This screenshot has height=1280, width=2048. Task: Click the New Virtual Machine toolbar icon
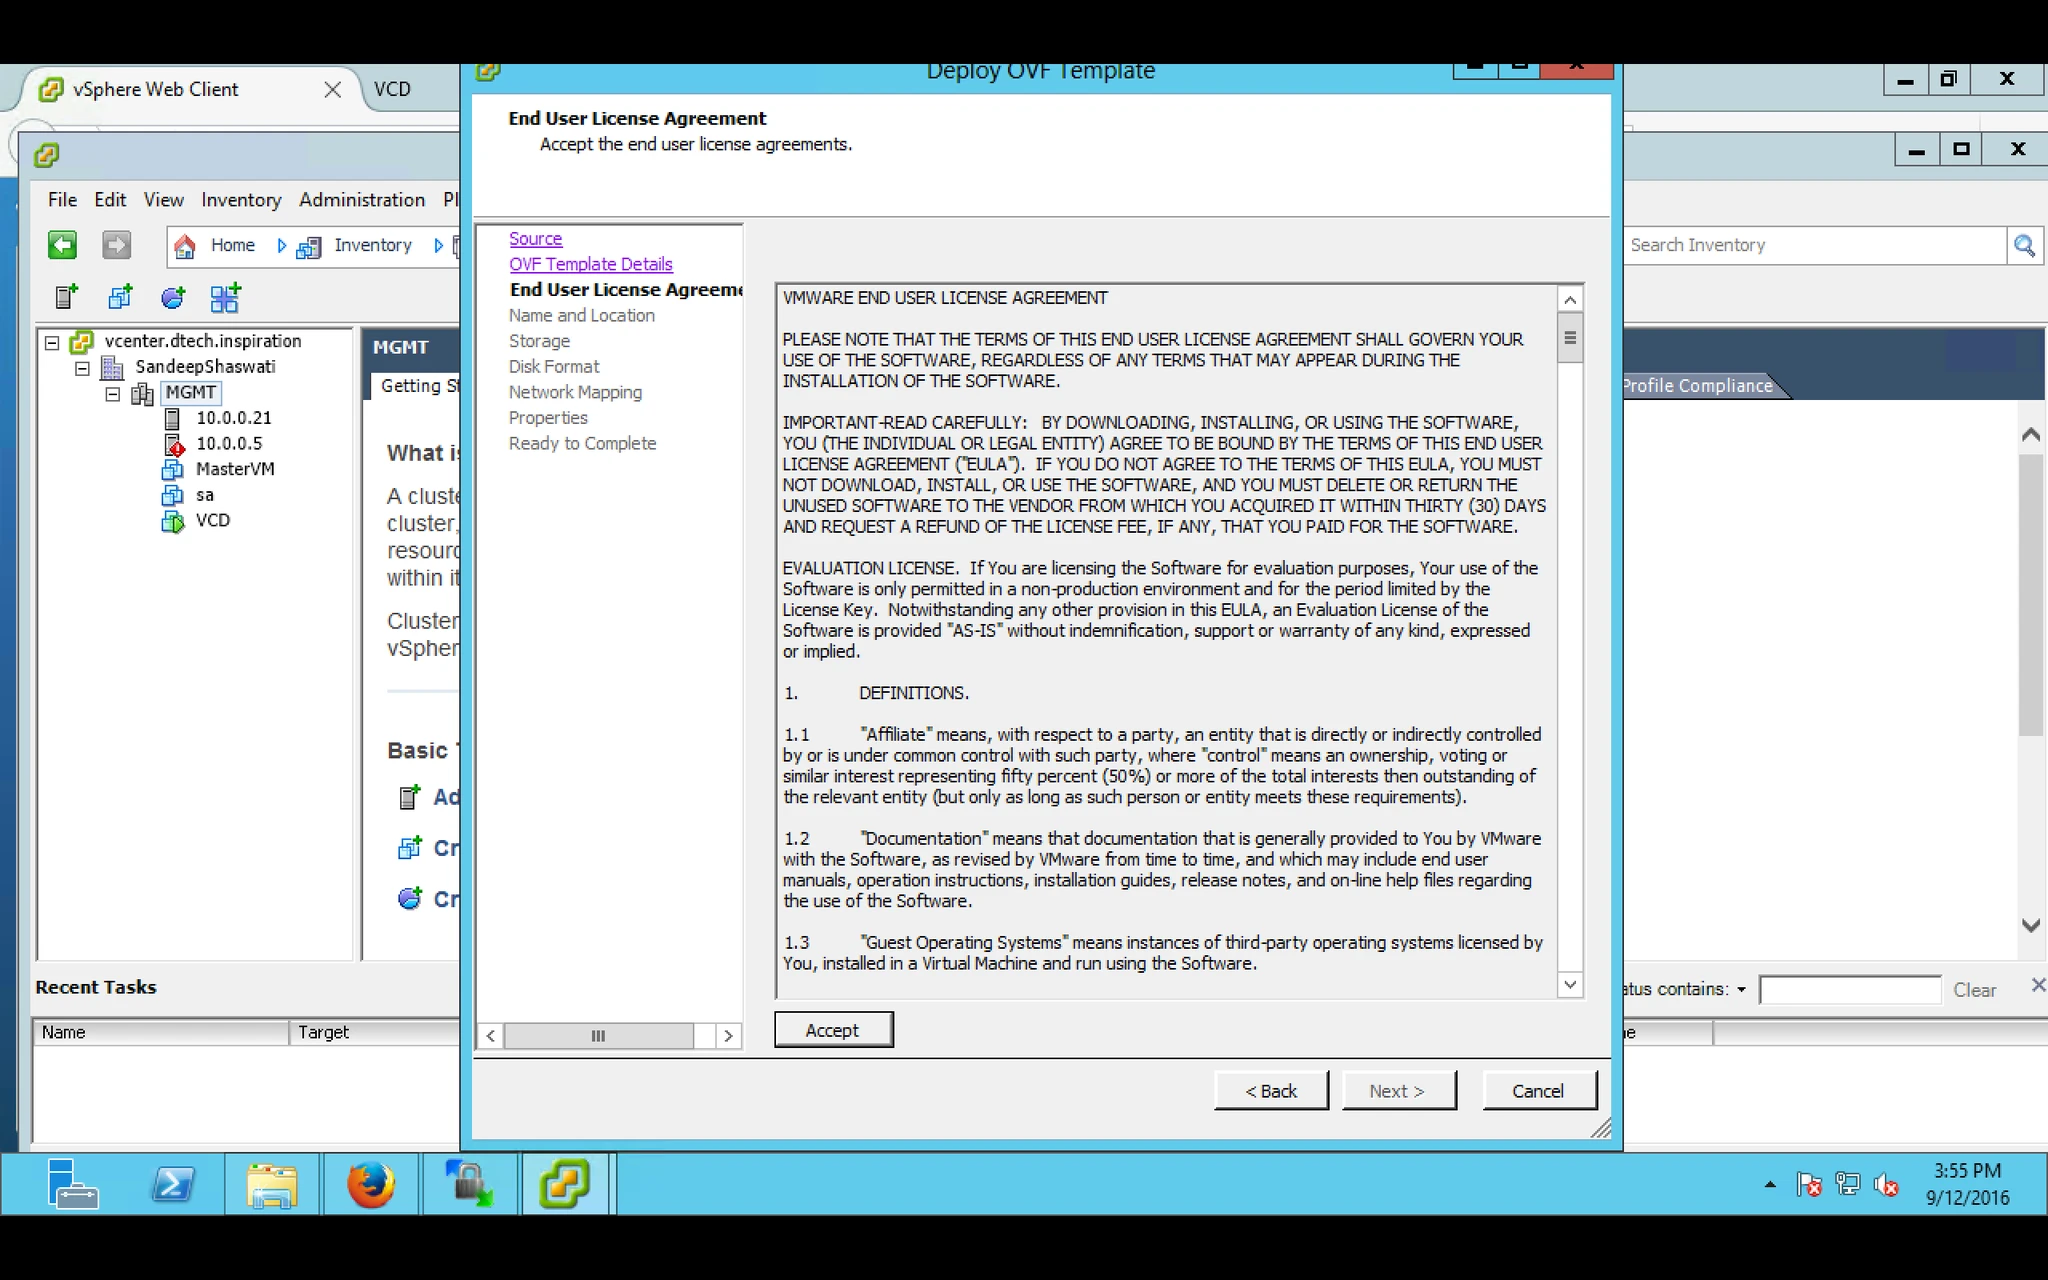pyautogui.click(x=120, y=297)
